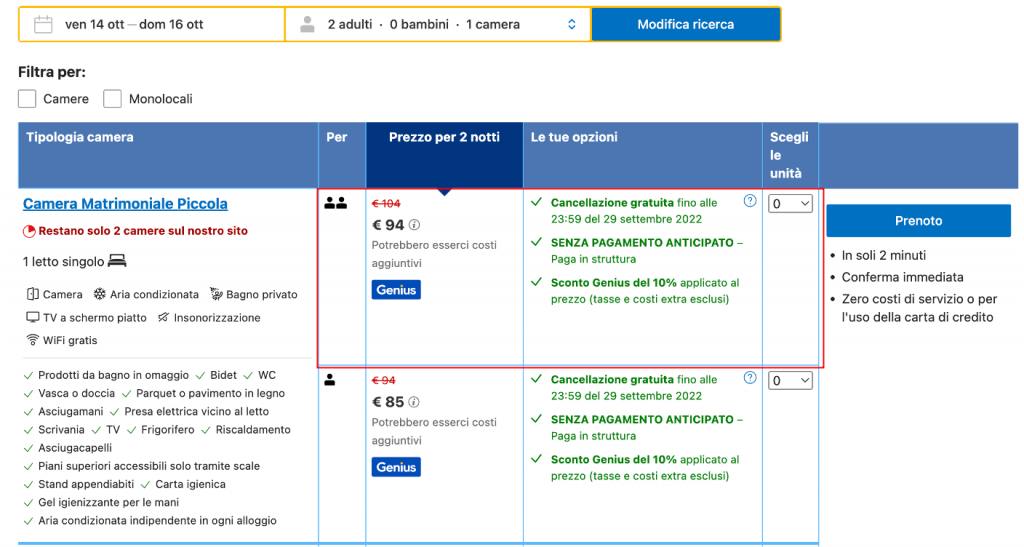The height and width of the screenshot is (547, 1024).
Task: Click the date range ven 14 ott field
Action: click(x=134, y=24)
